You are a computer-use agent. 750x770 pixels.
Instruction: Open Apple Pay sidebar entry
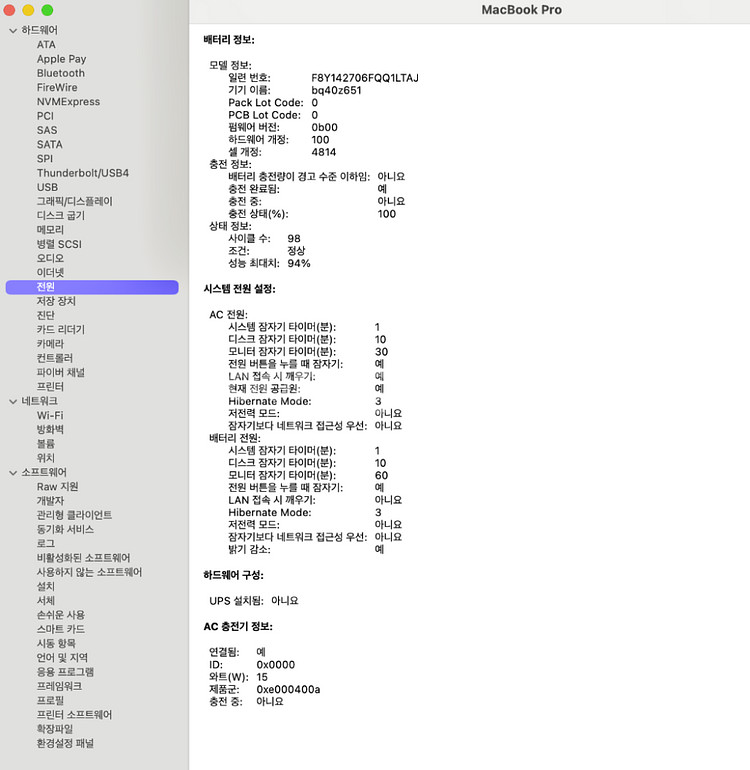tap(61, 59)
